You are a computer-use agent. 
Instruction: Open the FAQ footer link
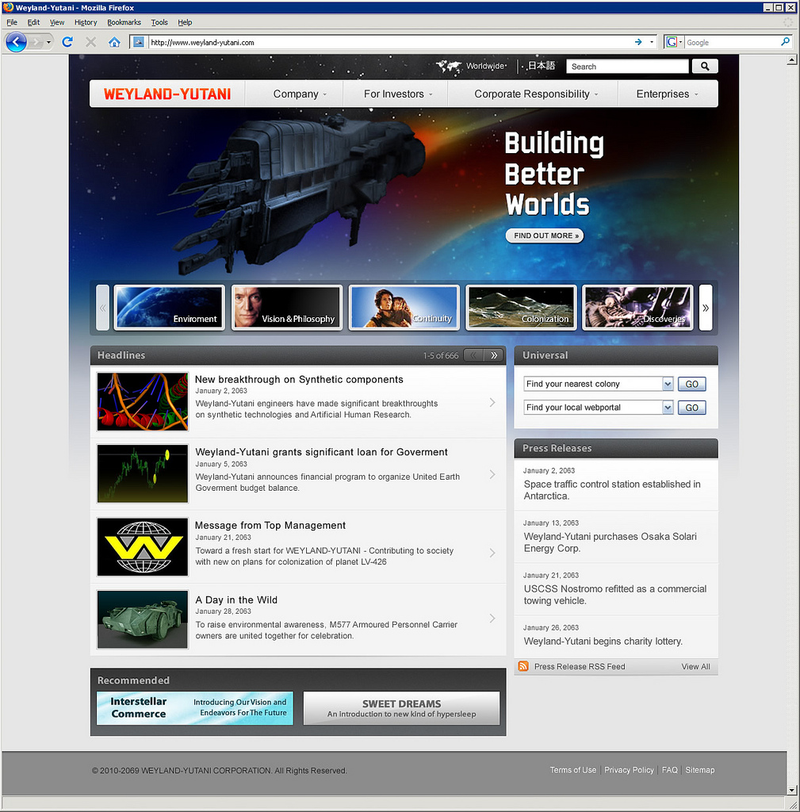click(670, 770)
